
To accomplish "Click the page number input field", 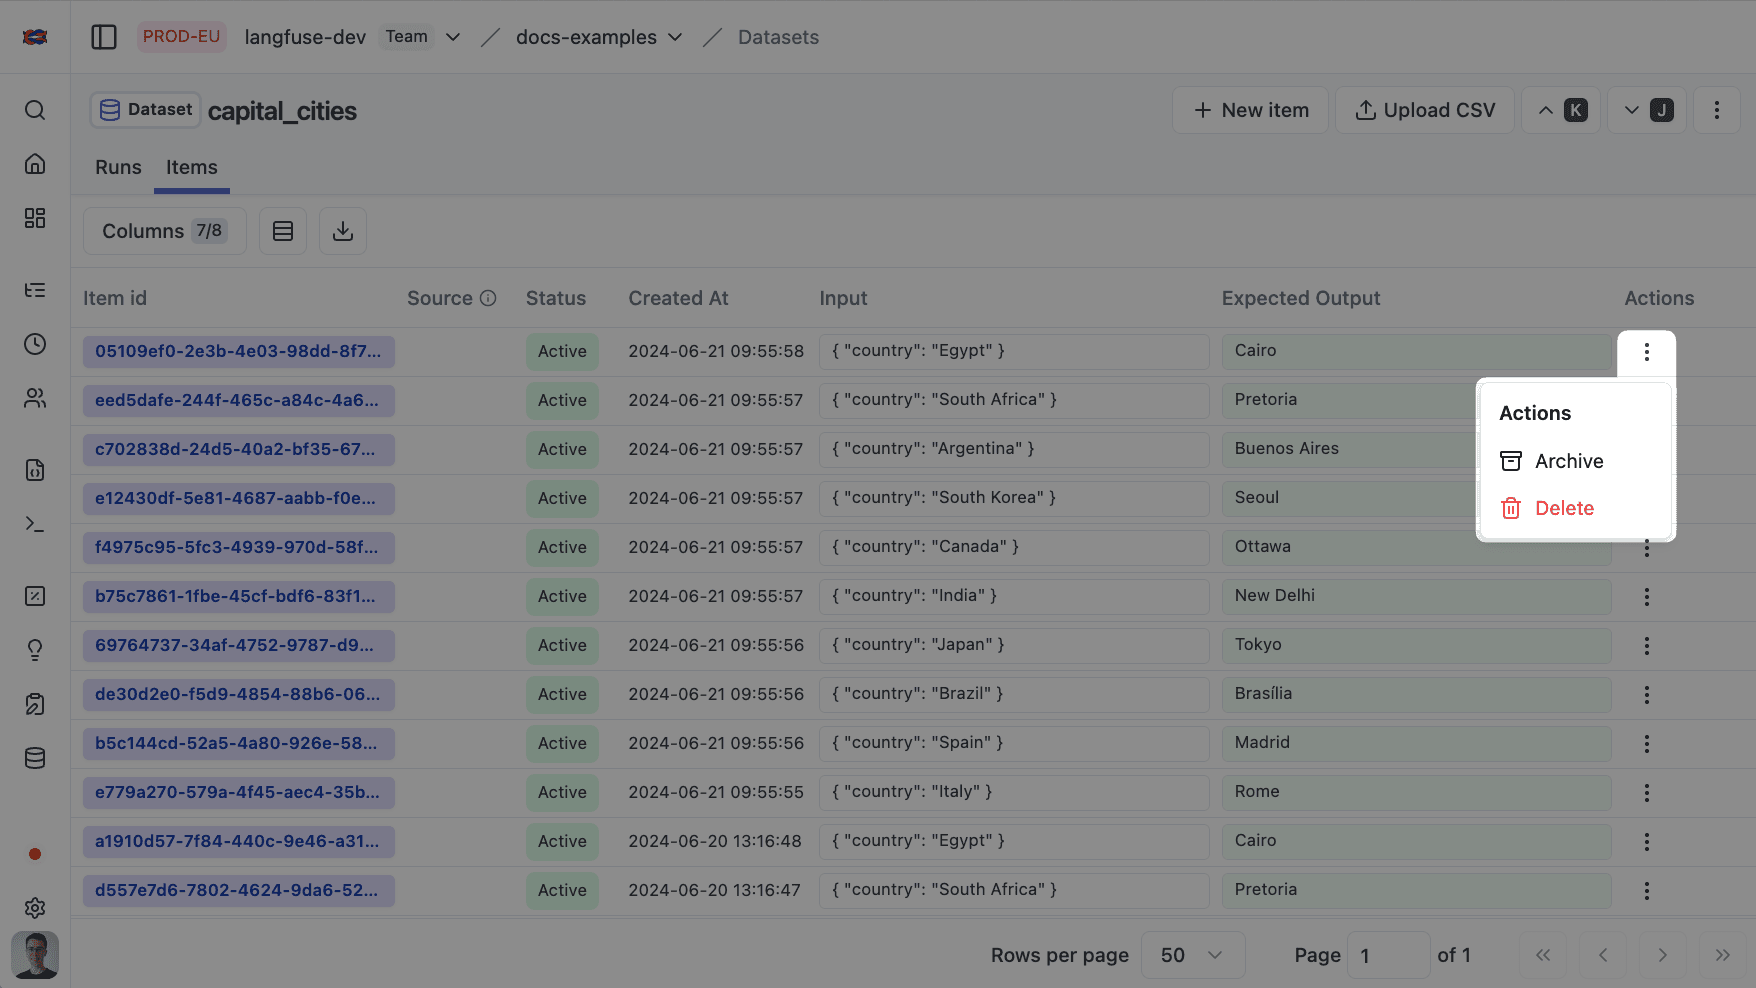I will (x=1389, y=955).
